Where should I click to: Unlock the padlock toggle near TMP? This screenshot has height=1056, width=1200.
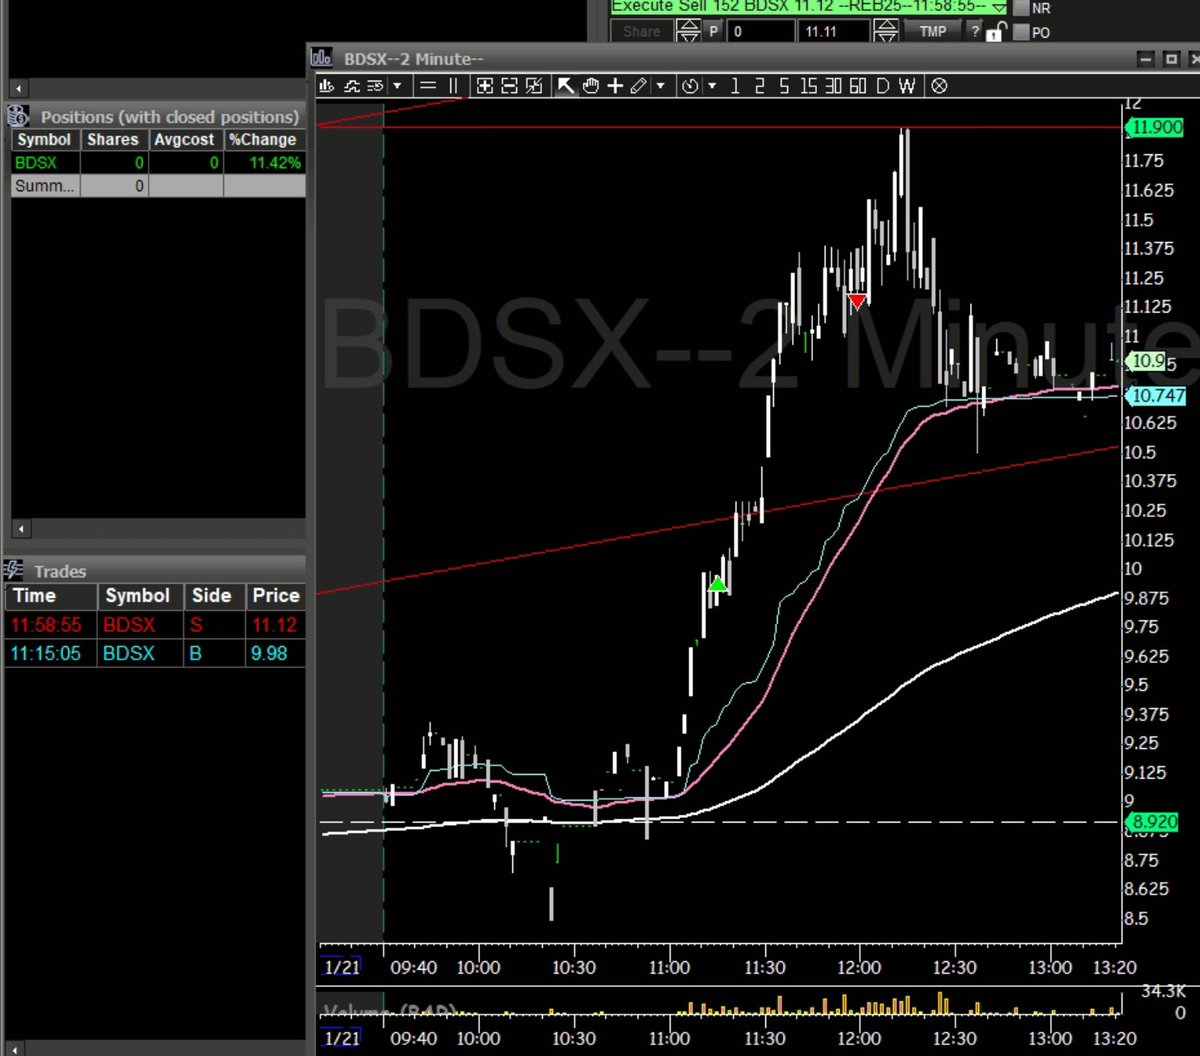tap(993, 33)
